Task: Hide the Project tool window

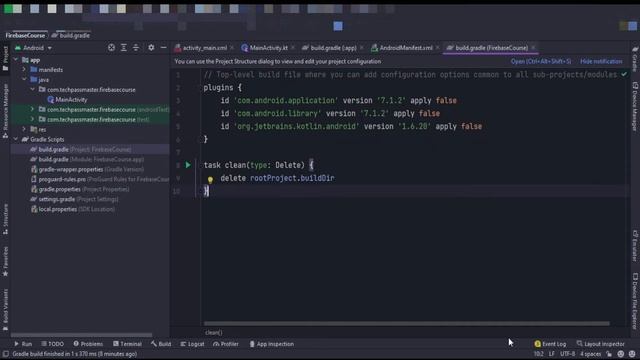Action: [x=163, y=48]
